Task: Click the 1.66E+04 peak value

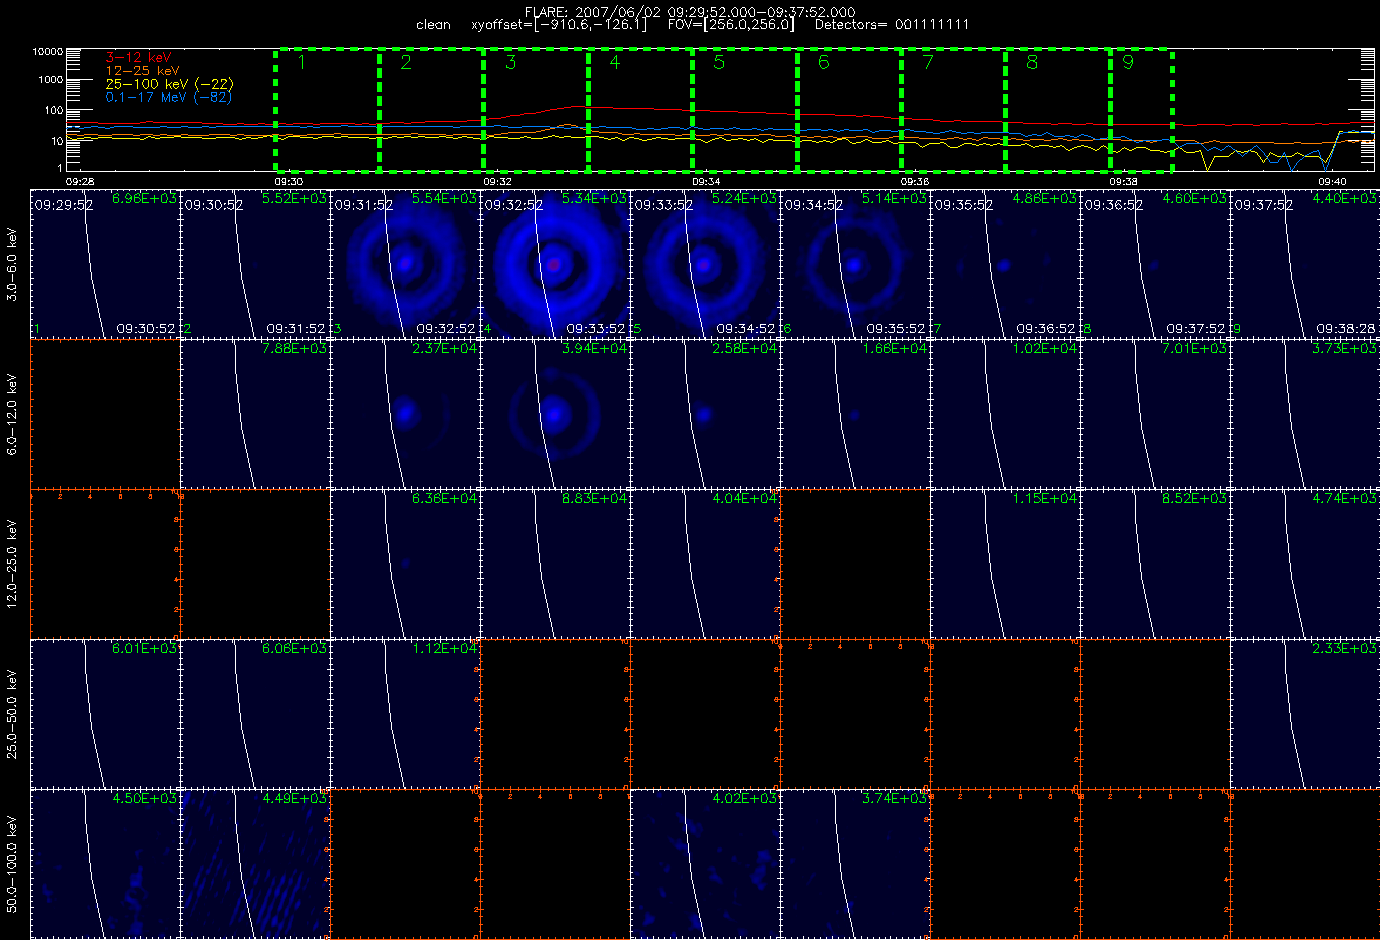Action: point(895,348)
